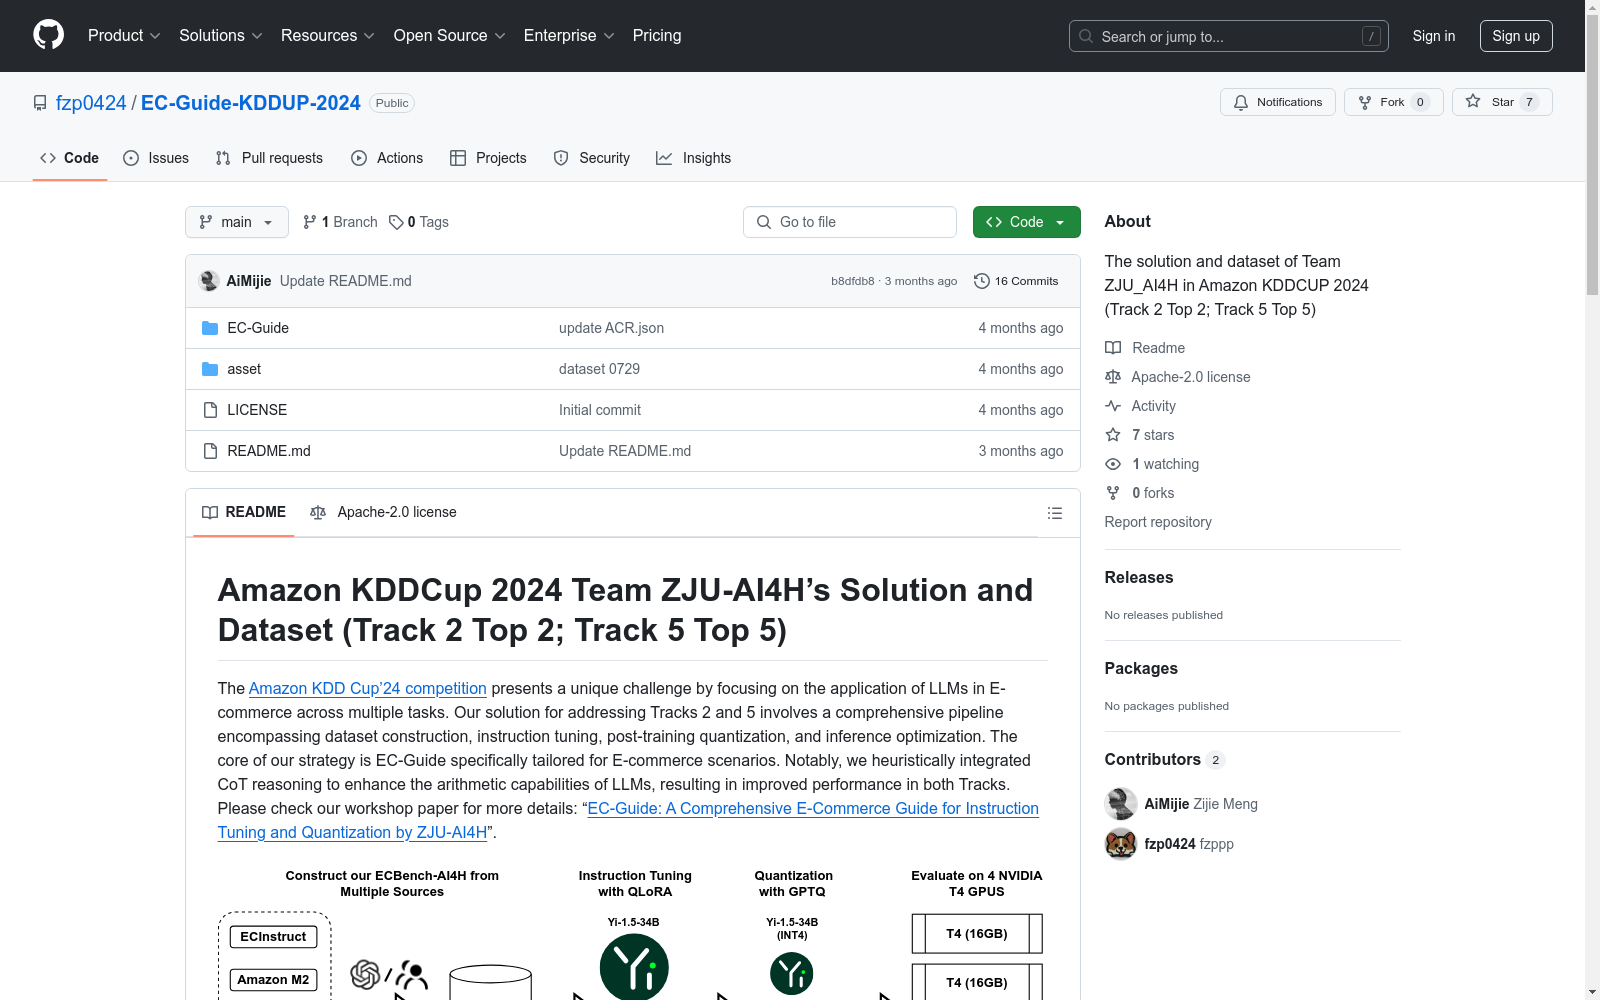Expand the Solutions menu
This screenshot has height=1000, width=1600.
(221, 36)
